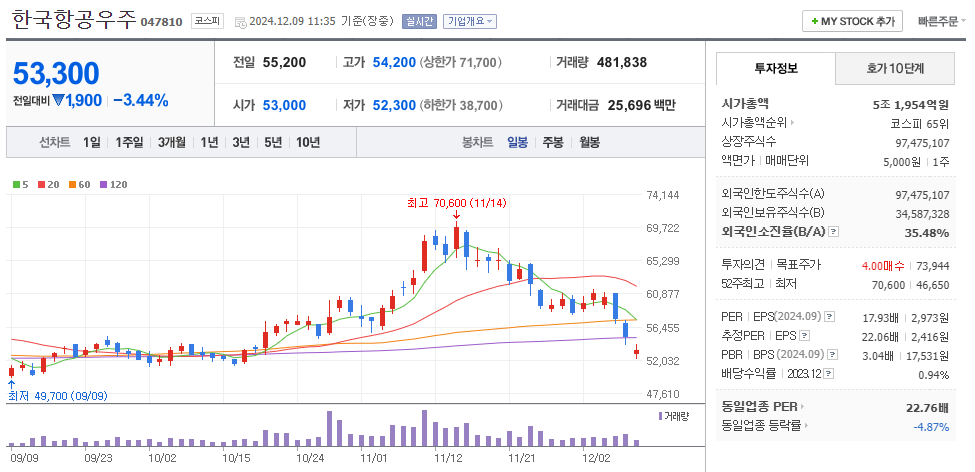This screenshot has width=975, height=472.
Task: Click the 동일업종 등락률 value -4.87%
Action: click(931, 427)
